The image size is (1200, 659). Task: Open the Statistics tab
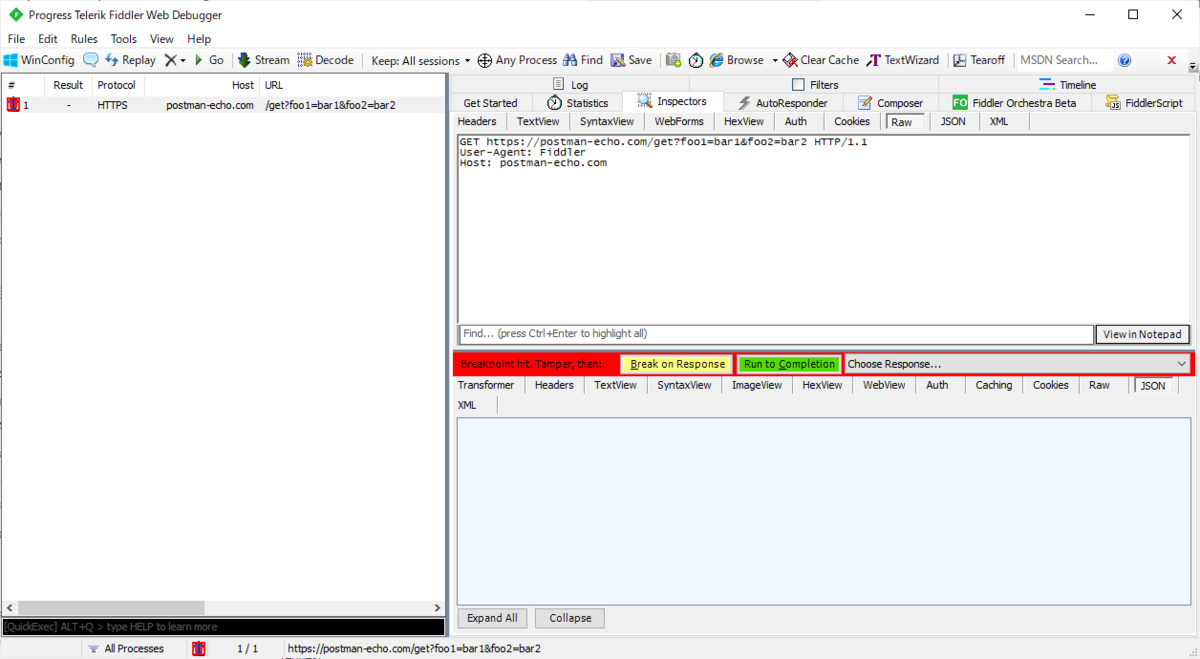click(577, 103)
